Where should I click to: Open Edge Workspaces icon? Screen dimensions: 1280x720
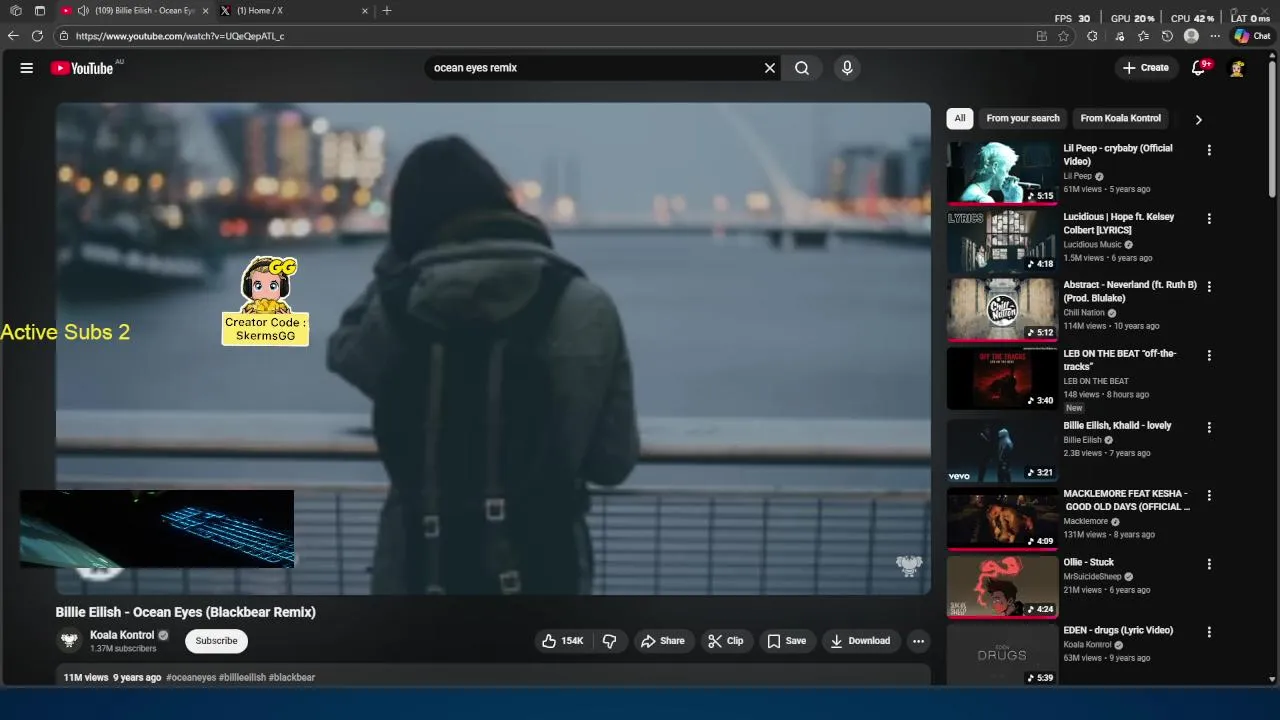15,11
